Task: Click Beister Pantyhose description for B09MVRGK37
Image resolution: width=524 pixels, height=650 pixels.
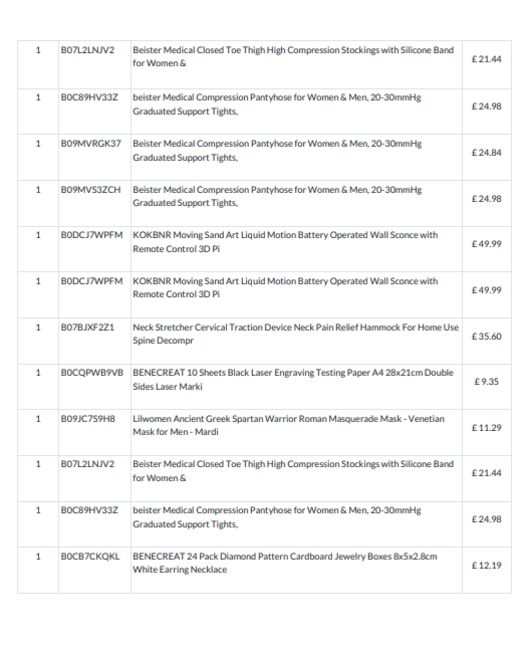Action: coord(277,150)
